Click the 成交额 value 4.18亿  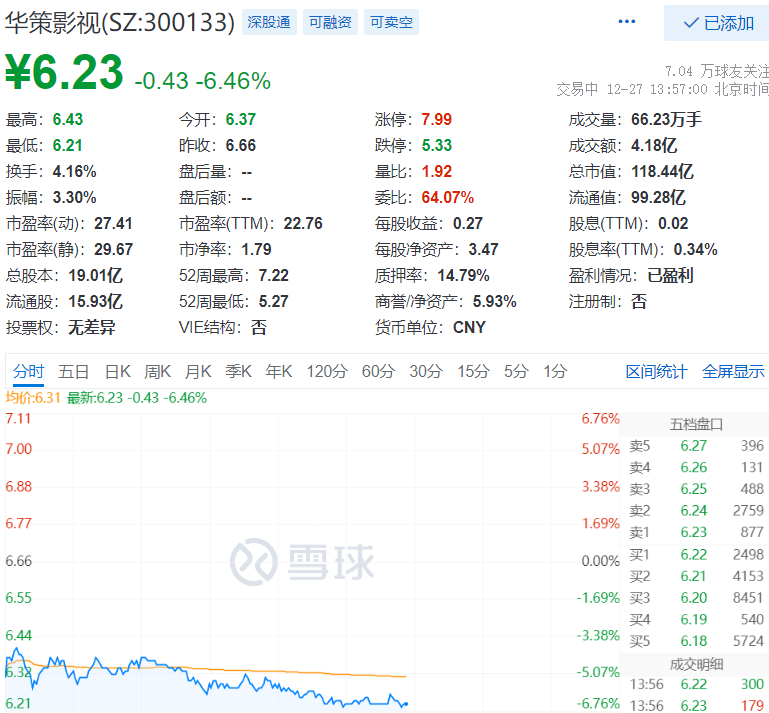pos(654,145)
